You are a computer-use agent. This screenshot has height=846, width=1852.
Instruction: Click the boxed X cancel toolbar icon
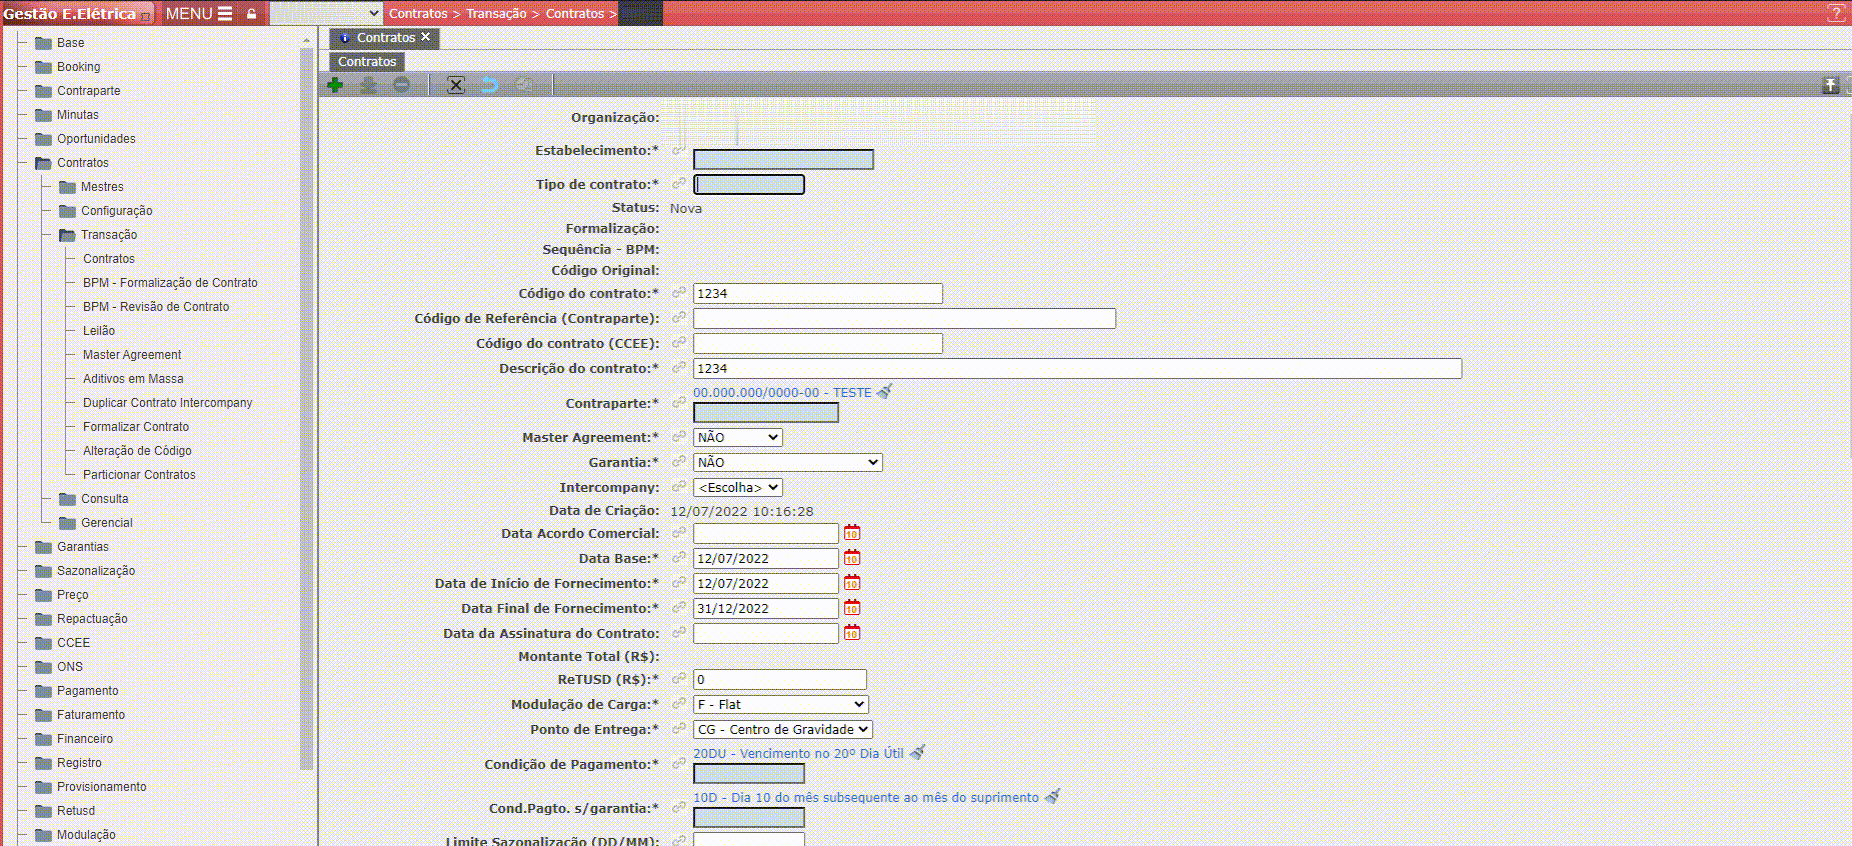point(455,85)
